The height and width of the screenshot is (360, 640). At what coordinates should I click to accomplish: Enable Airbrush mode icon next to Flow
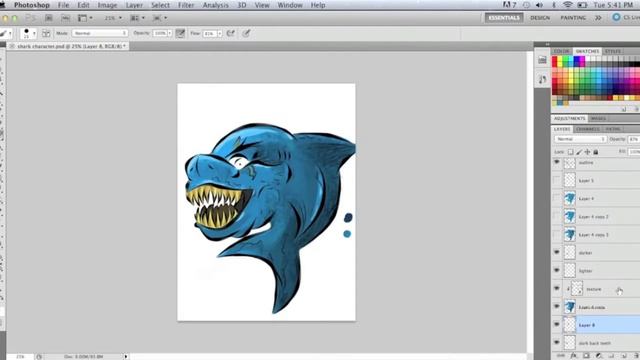coord(231,33)
